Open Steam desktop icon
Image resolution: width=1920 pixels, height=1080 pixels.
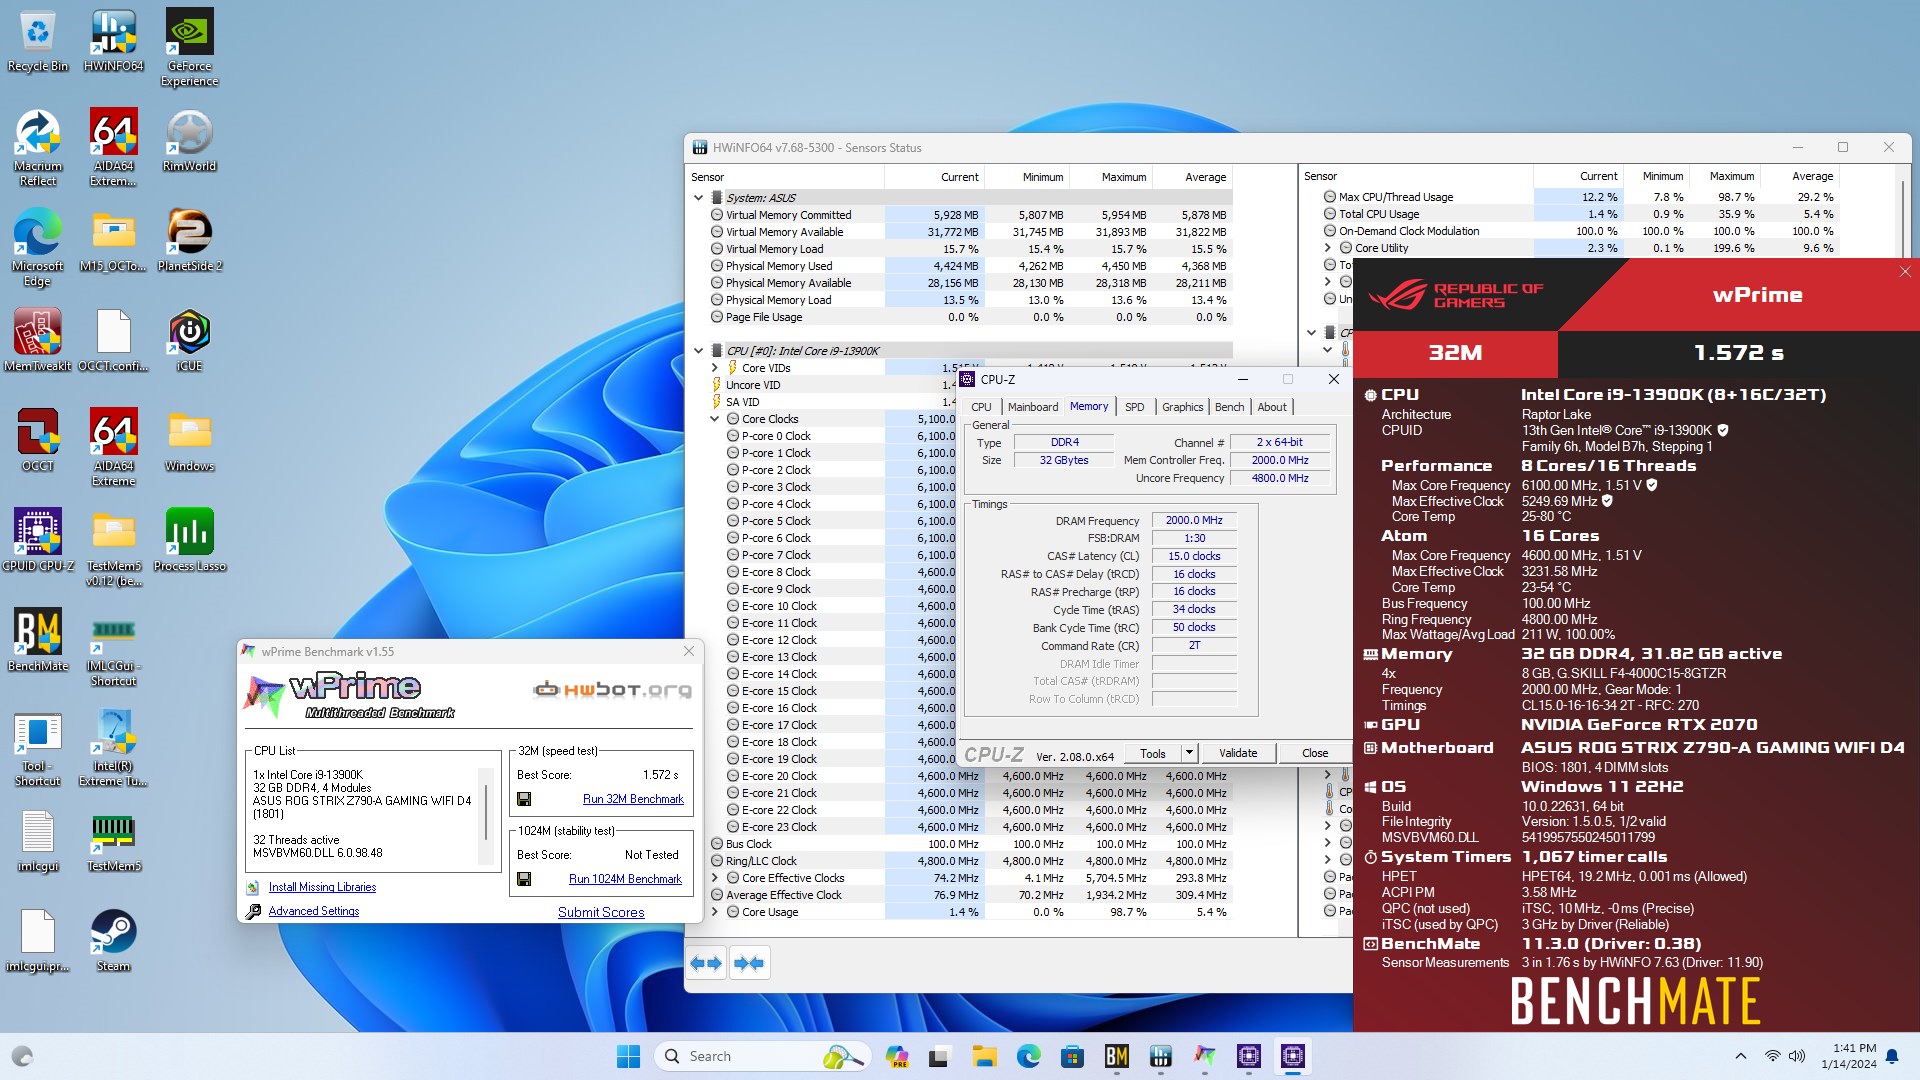(113, 940)
